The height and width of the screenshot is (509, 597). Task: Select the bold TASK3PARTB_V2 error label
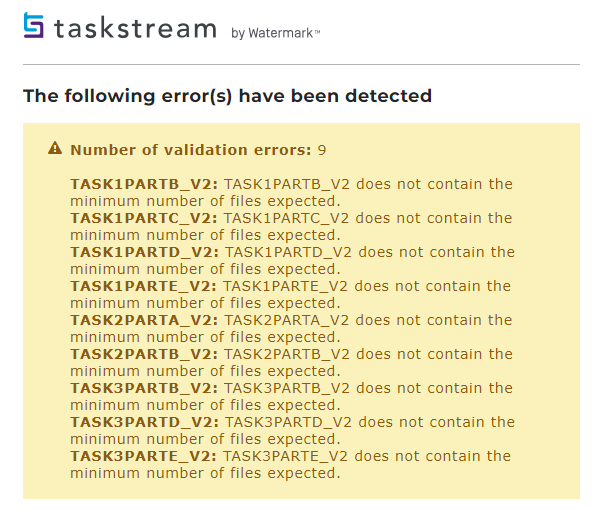(x=144, y=388)
